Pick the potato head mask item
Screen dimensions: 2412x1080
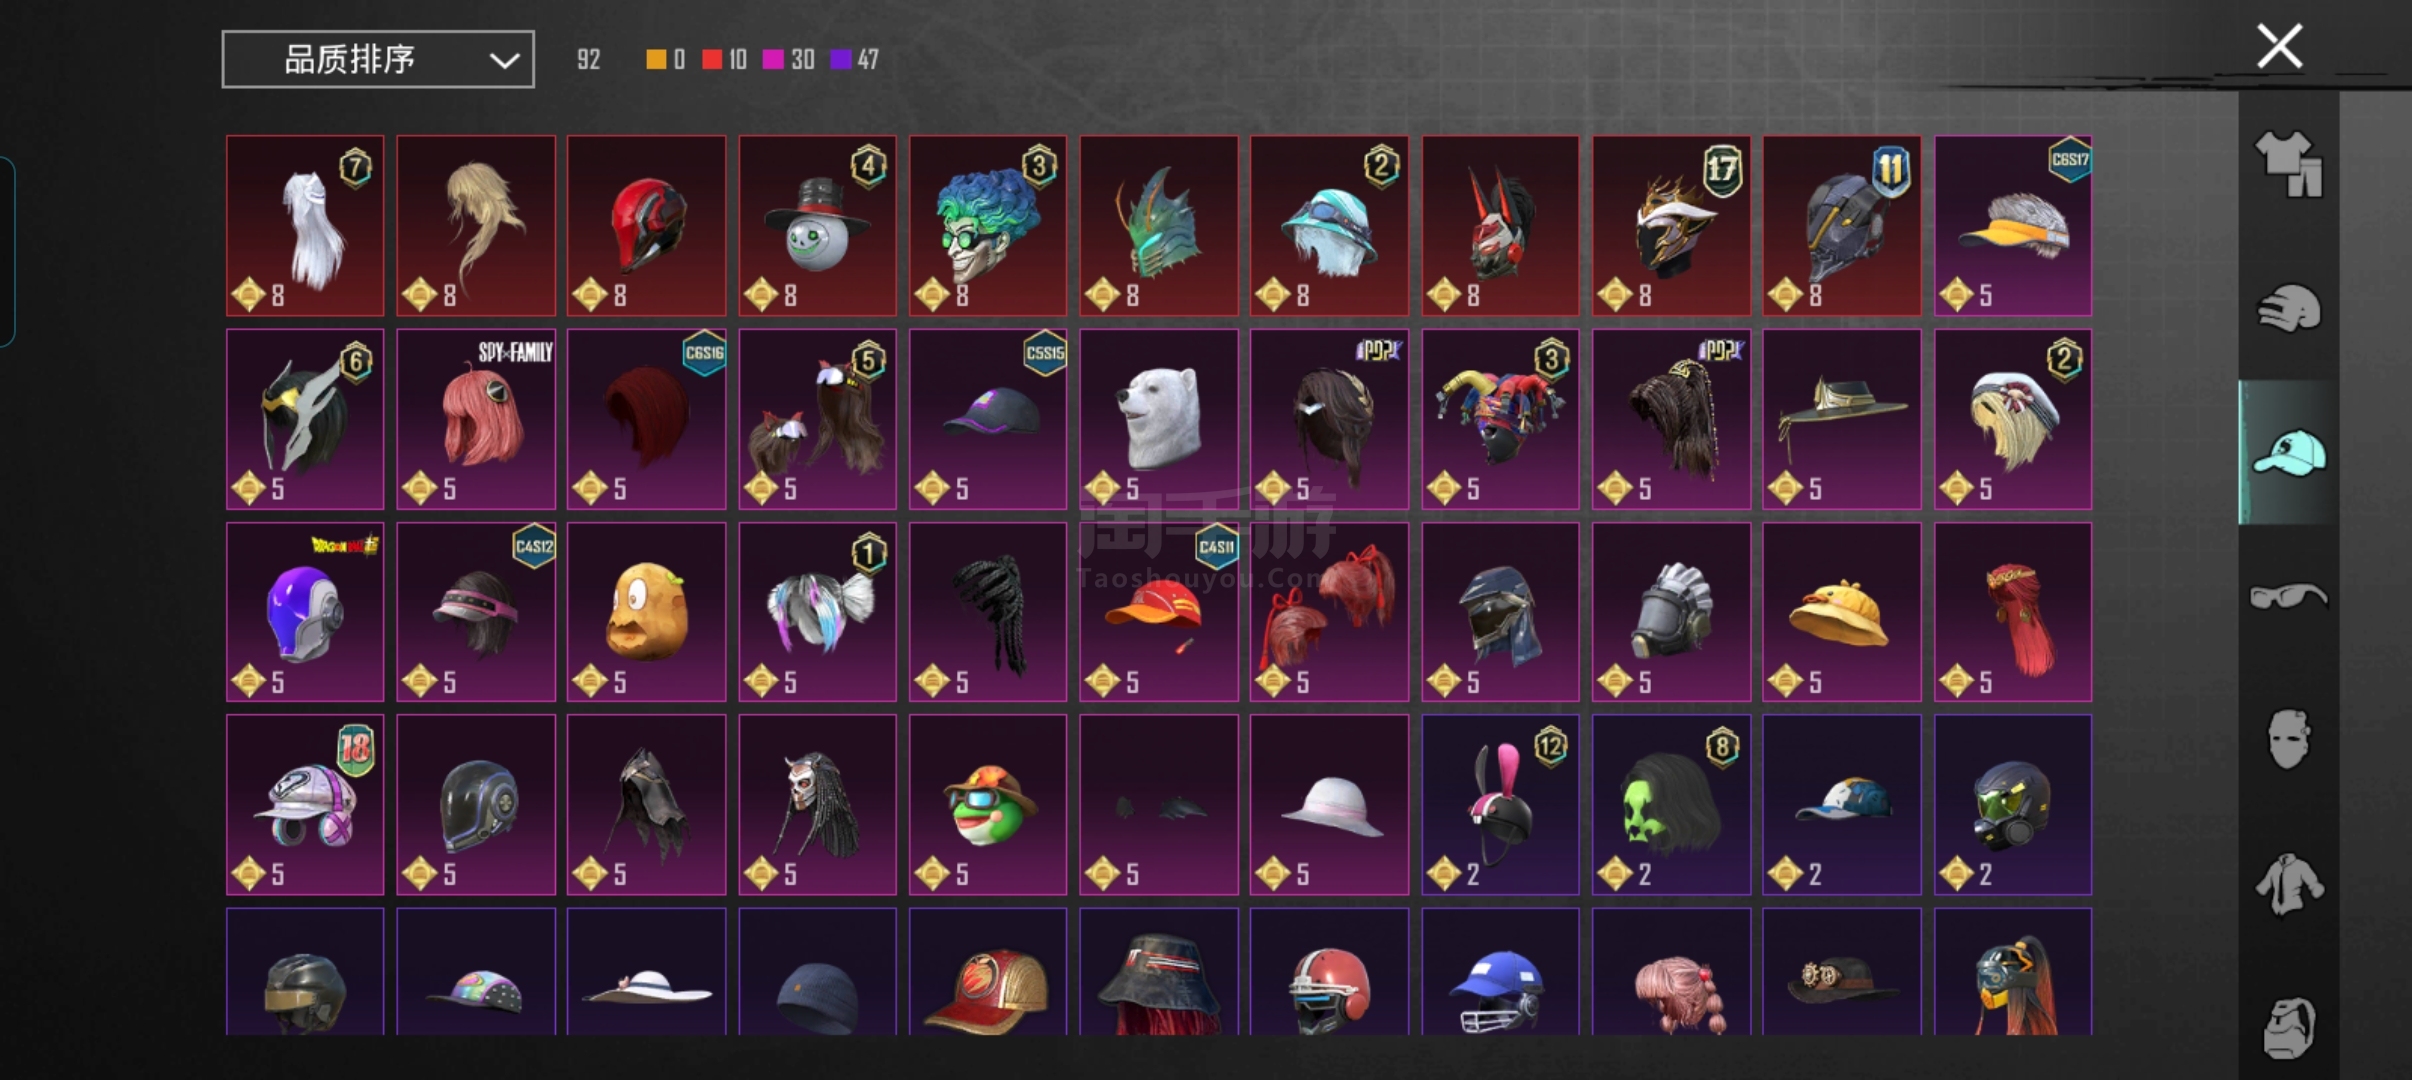pos(647,612)
